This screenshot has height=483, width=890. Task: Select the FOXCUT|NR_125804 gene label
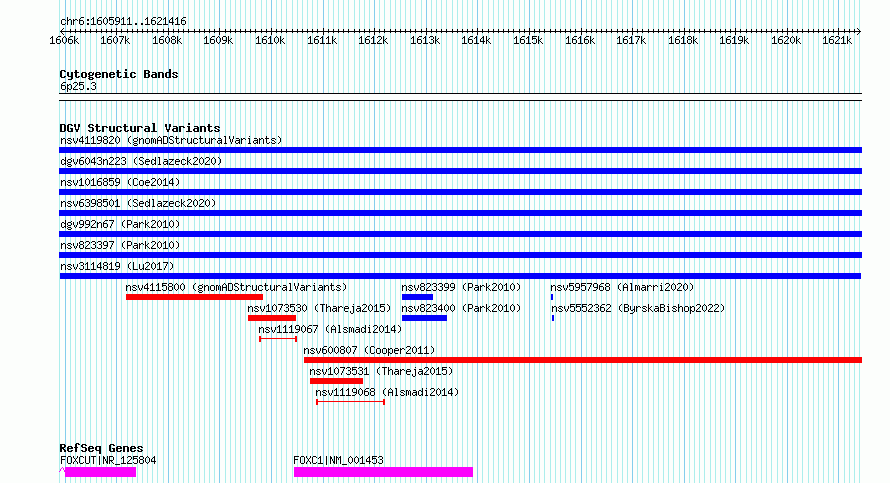click(108, 460)
